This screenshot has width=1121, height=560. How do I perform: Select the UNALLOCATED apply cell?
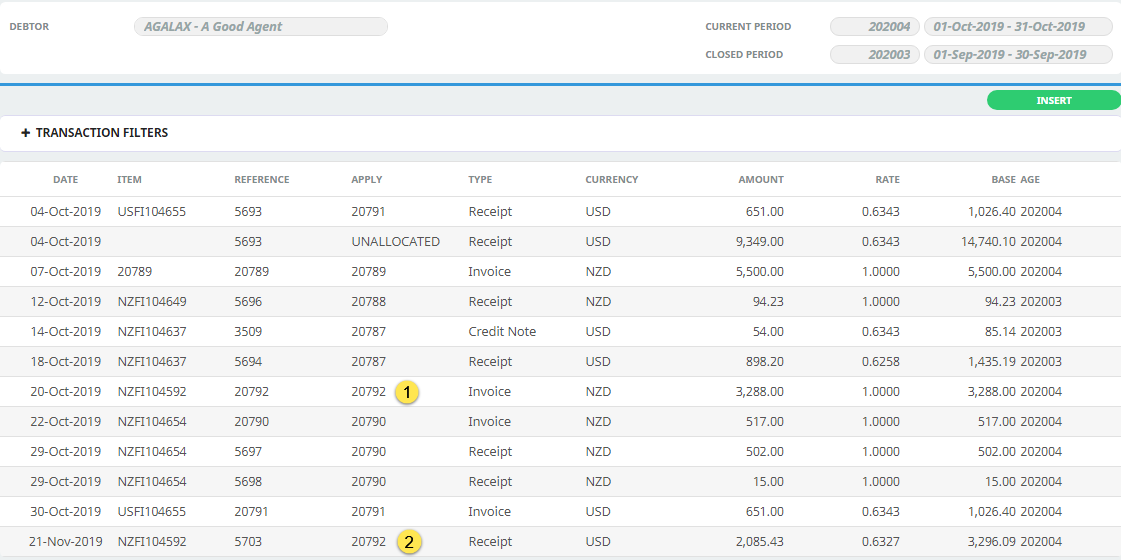[x=395, y=242]
